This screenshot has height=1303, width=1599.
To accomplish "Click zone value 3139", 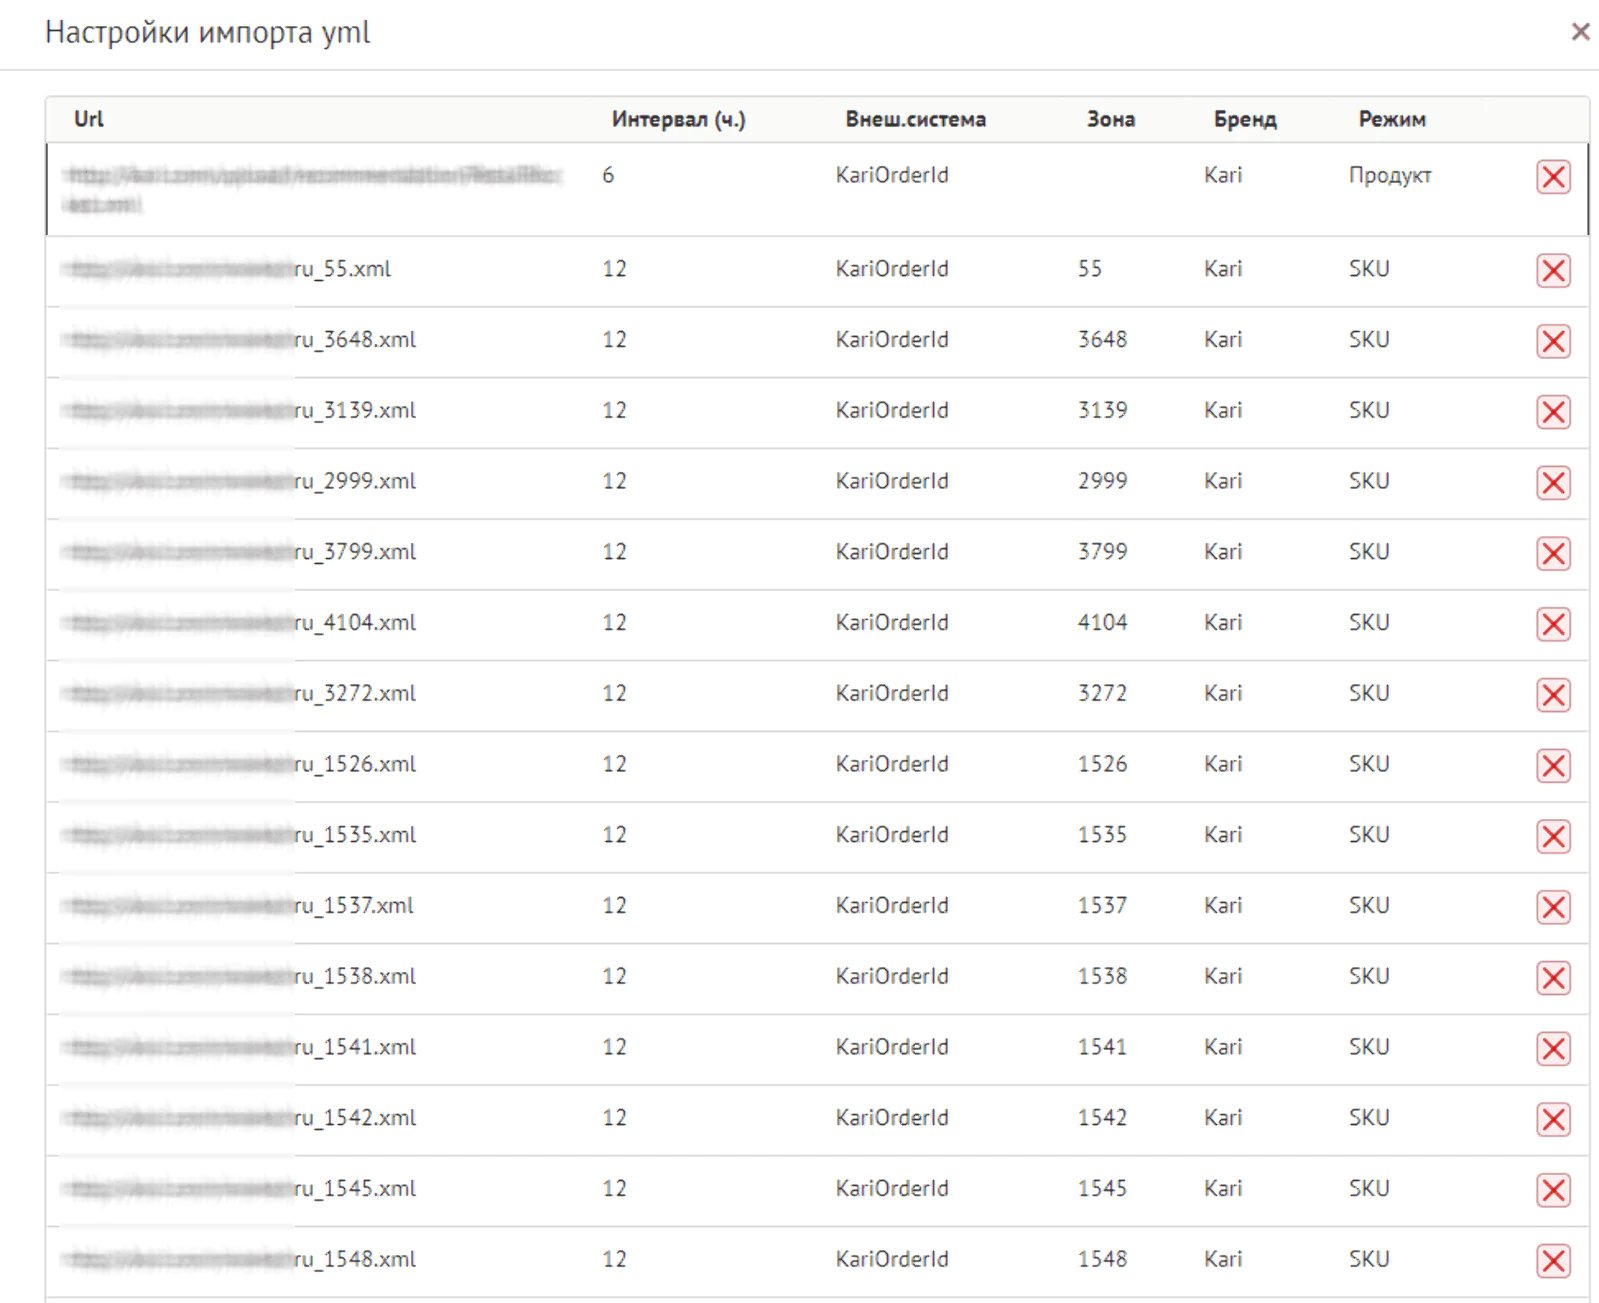I will click(1102, 411).
